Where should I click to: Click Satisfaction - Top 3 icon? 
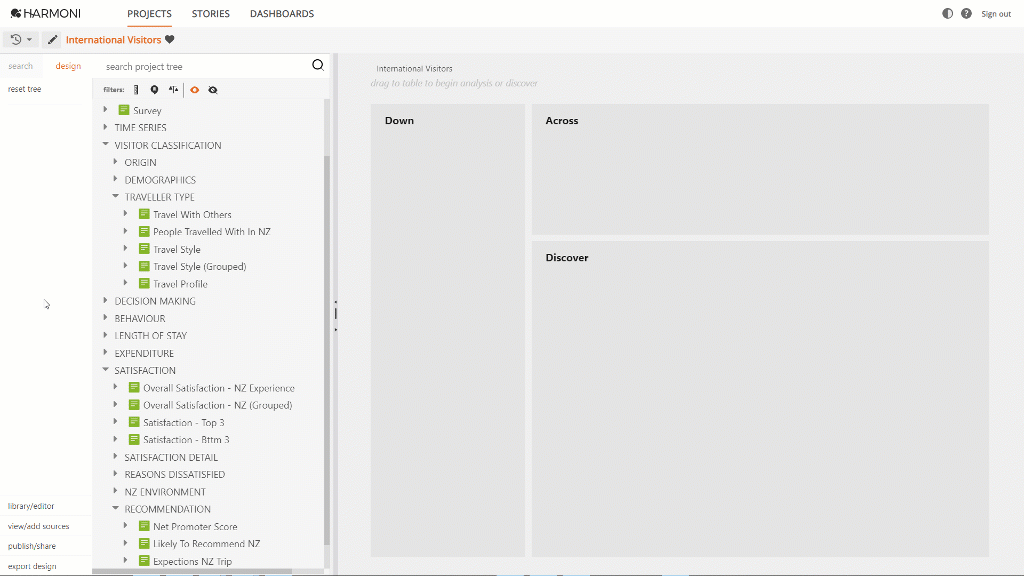[134, 422]
